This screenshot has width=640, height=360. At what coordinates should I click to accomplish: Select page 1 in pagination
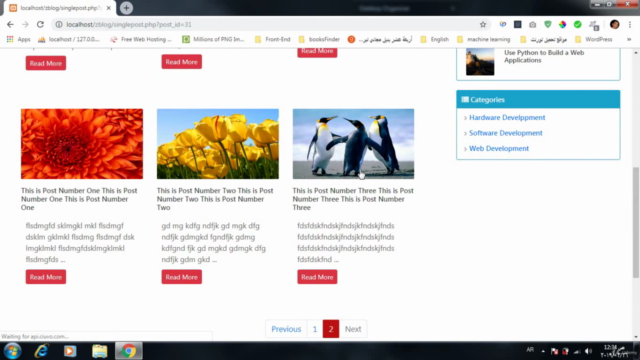coord(315,329)
